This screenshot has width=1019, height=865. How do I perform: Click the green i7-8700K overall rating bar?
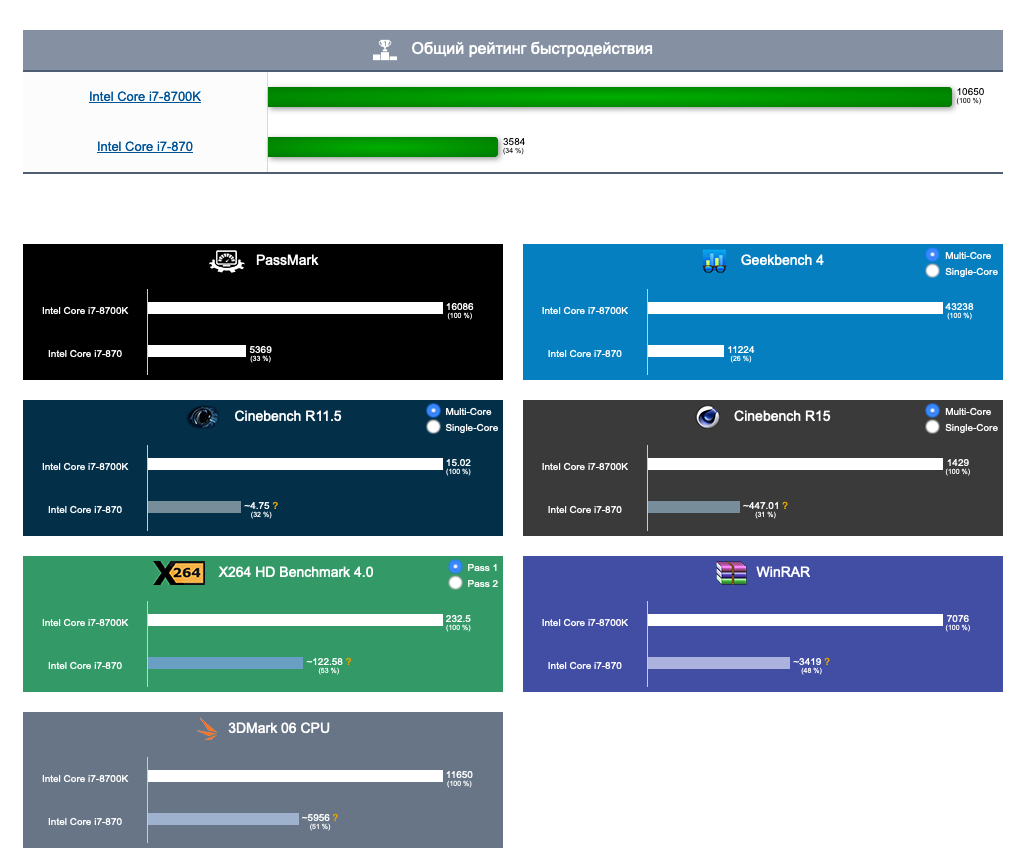[609, 97]
